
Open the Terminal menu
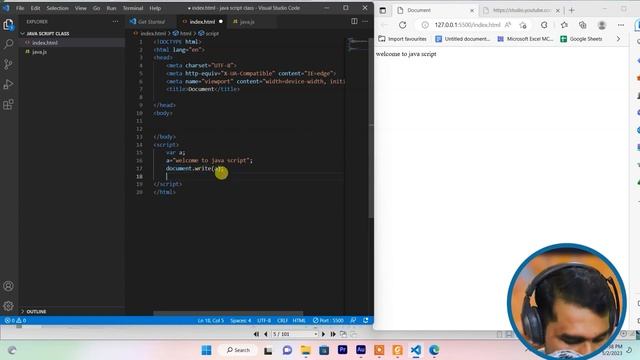133,8
